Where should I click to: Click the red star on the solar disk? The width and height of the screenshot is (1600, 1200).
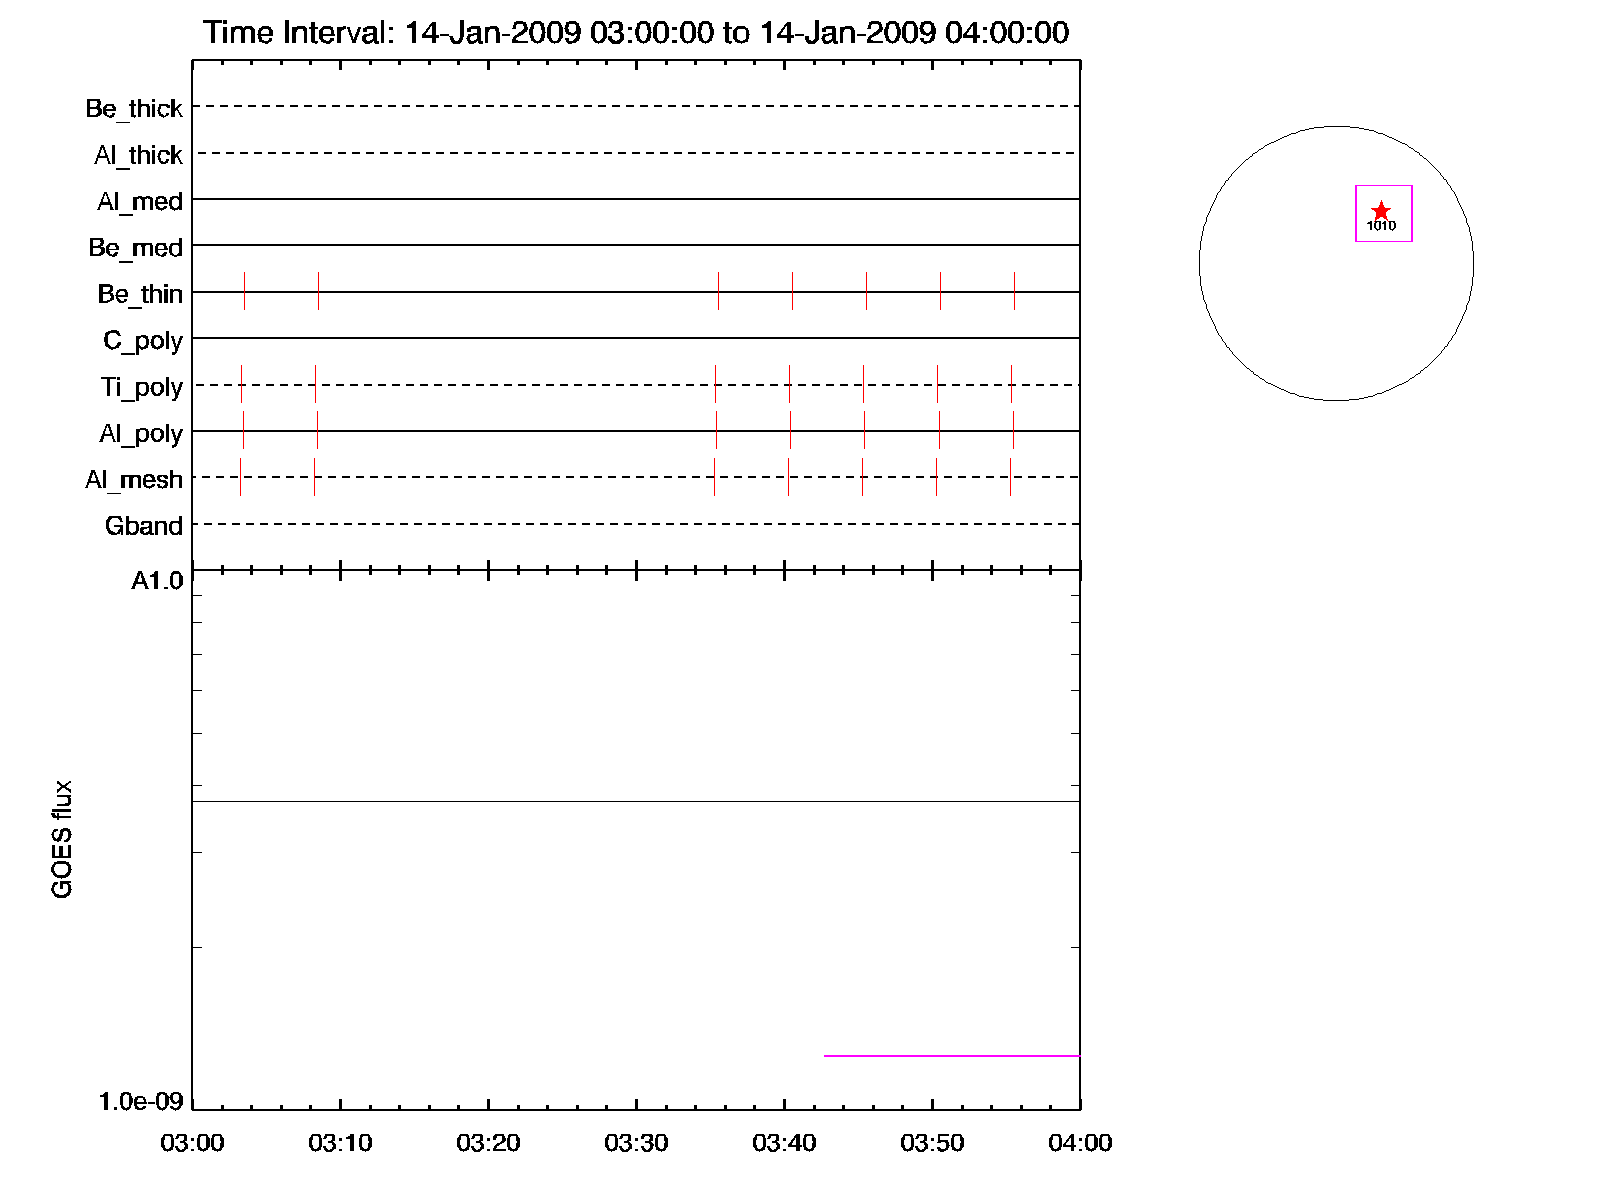[x=1381, y=210]
